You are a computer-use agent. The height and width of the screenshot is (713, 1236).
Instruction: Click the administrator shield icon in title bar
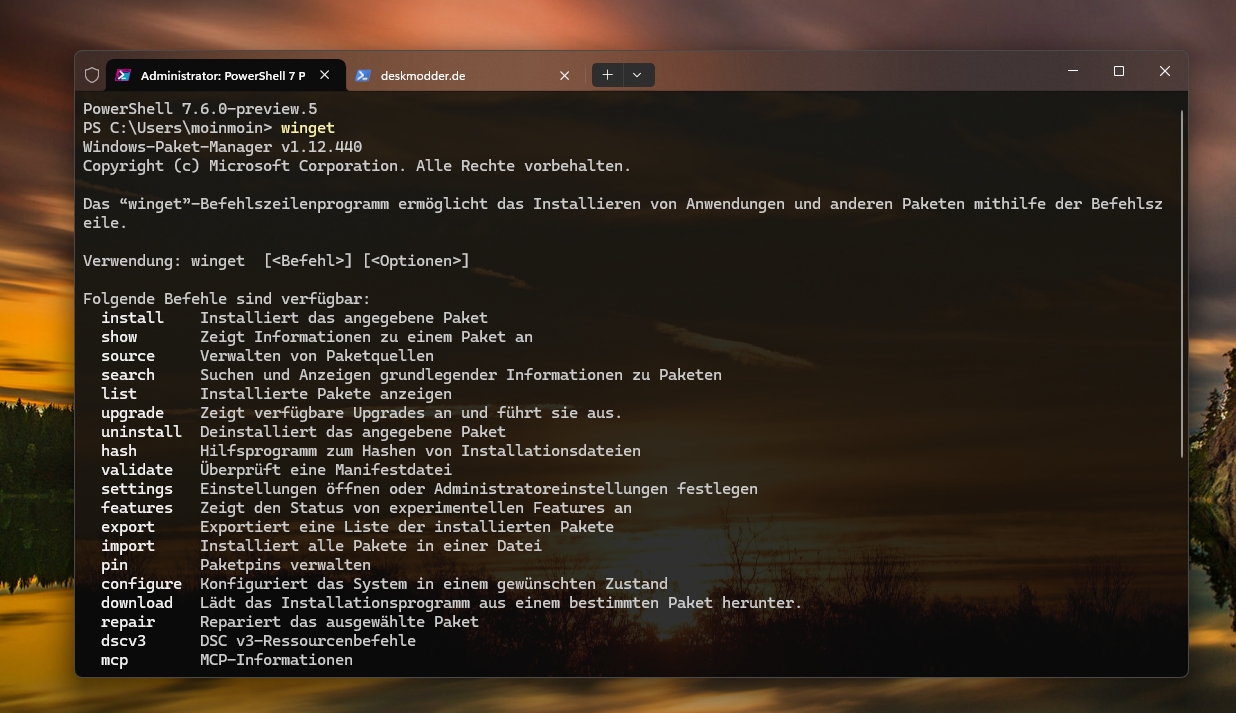pos(92,75)
